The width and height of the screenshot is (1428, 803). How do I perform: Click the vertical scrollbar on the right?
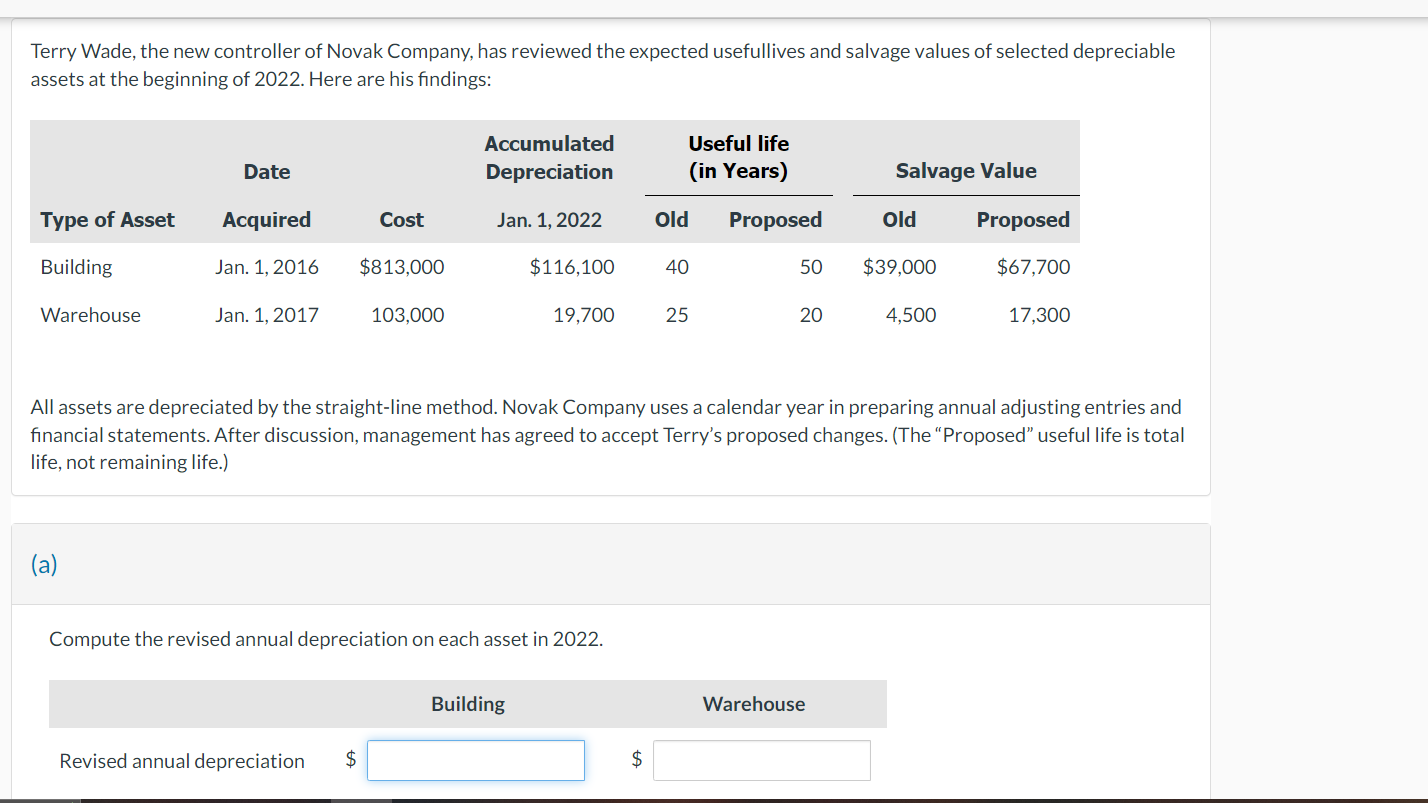tap(1420, 400)
